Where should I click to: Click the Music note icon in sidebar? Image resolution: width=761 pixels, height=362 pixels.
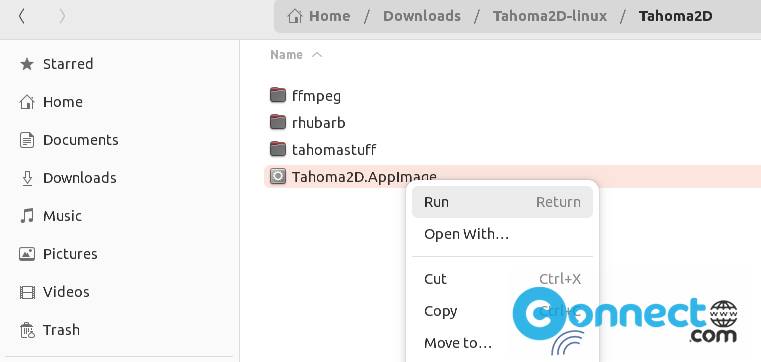click(x=27, y=216)
